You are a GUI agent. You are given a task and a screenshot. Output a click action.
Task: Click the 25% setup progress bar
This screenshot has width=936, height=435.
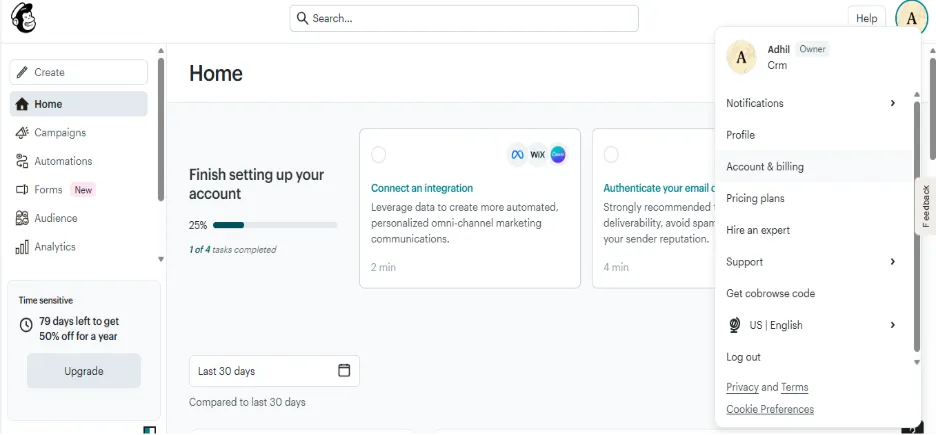tap(275, 225)
